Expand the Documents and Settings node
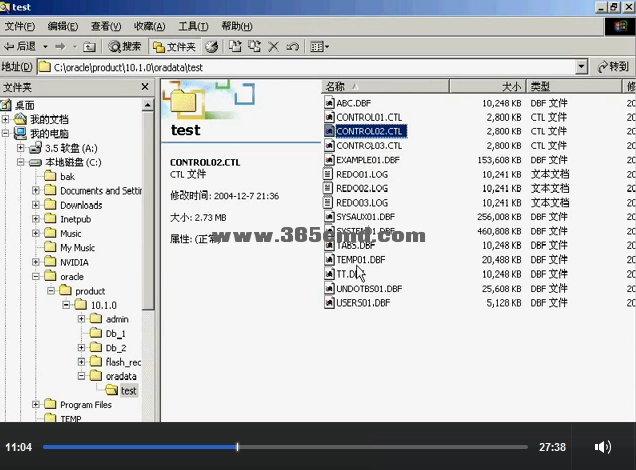Image resolution: width=636 pixels, height=470 pixels. pyautogui.click(x=36, y=191)
